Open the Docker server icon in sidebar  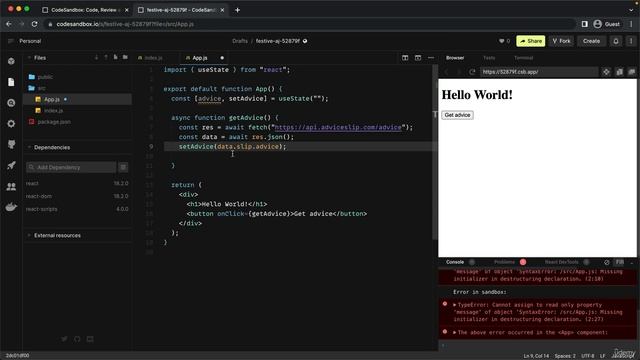11,207
